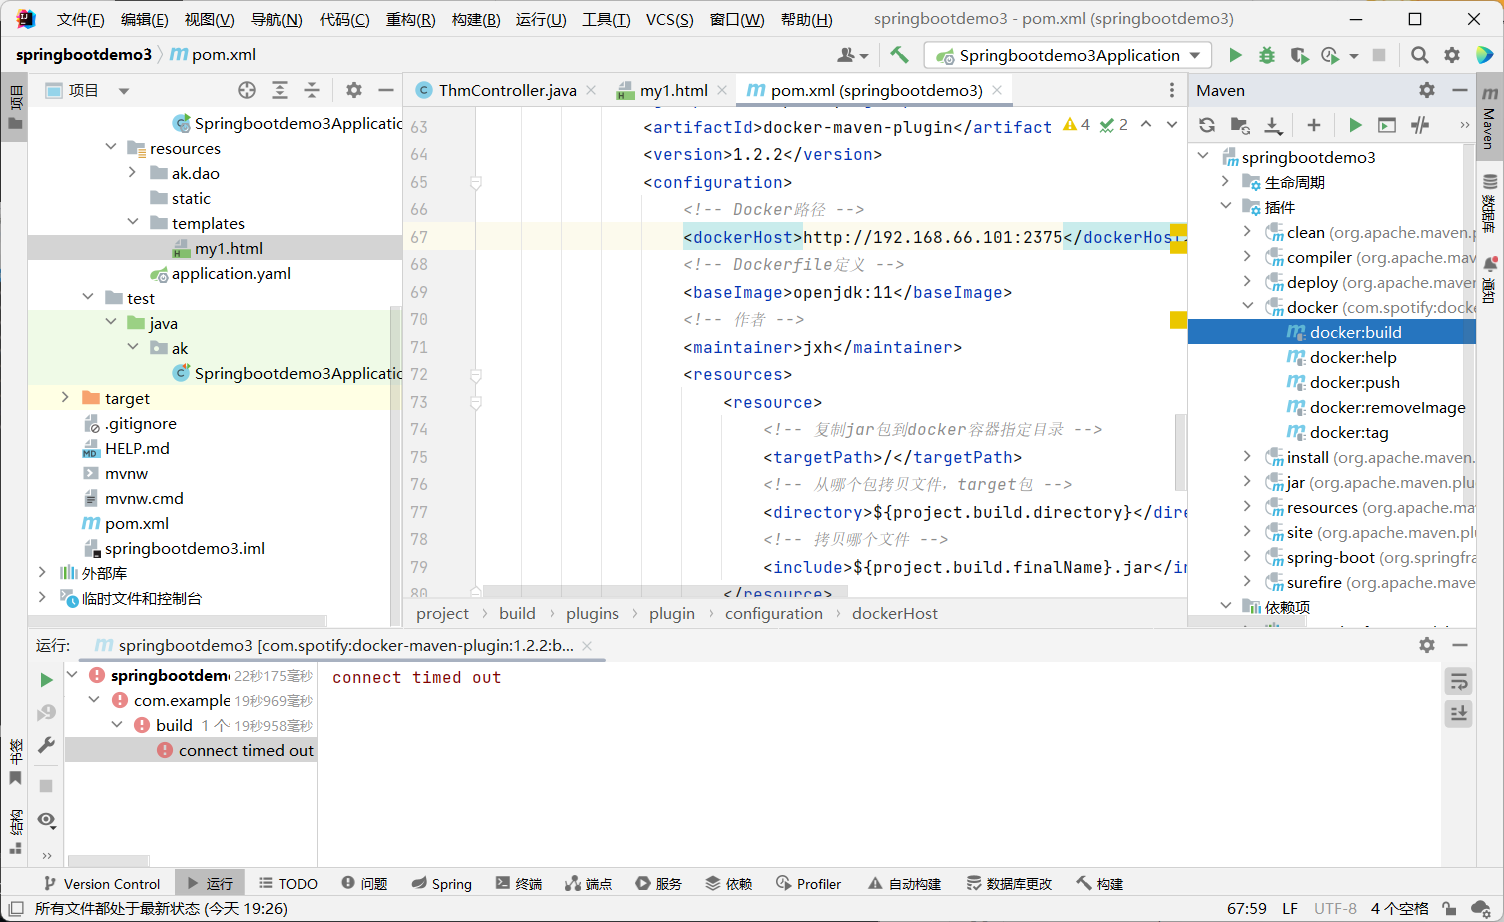Click the connect timed out tree row
The width and height of the screenshot is (1504, 922).
pos(192,750)
